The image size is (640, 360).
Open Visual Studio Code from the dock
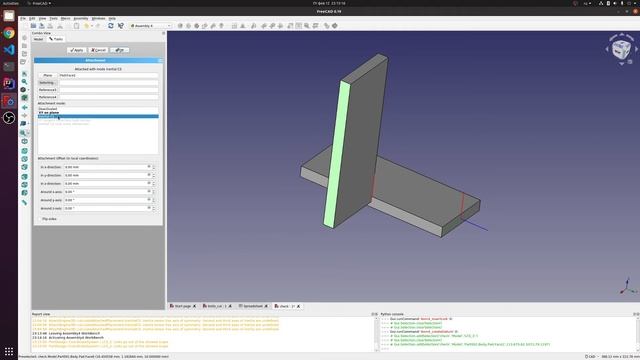(9, 50)
